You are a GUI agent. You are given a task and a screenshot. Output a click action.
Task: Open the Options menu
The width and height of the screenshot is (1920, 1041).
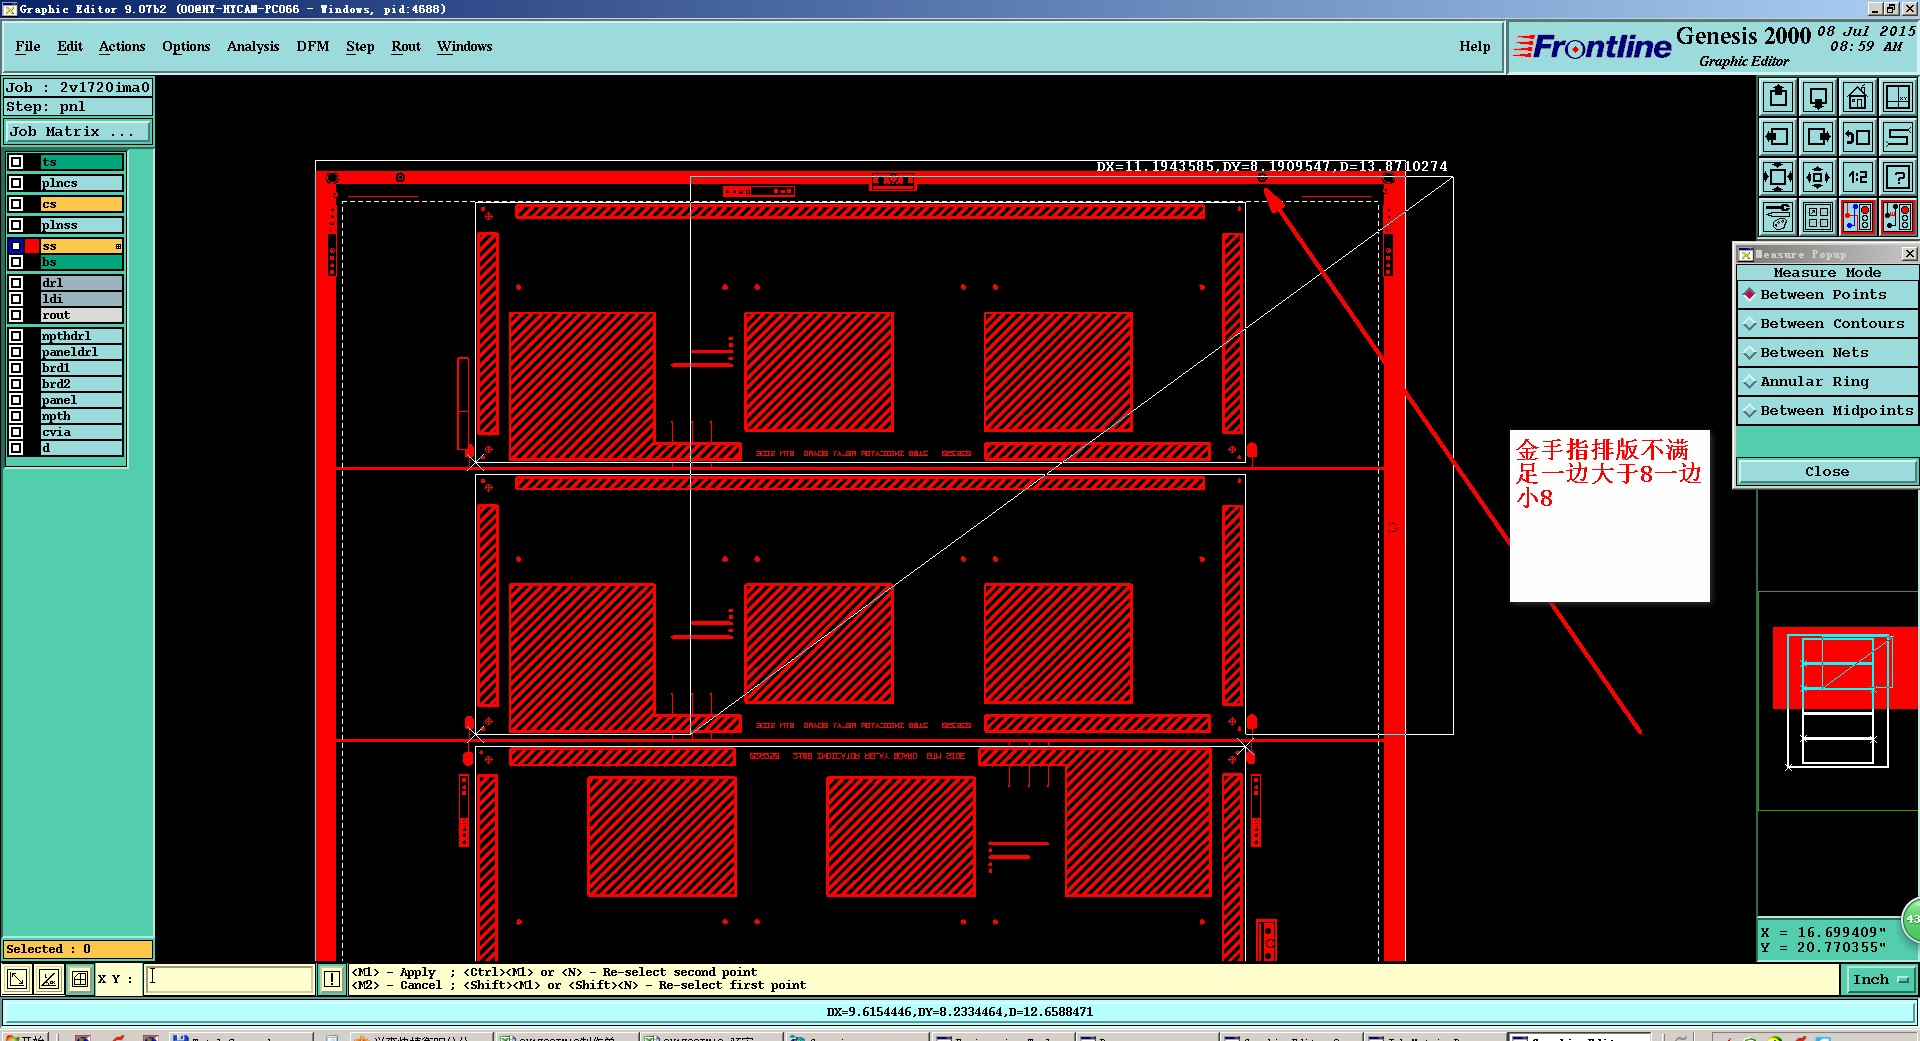click(186, 47)
